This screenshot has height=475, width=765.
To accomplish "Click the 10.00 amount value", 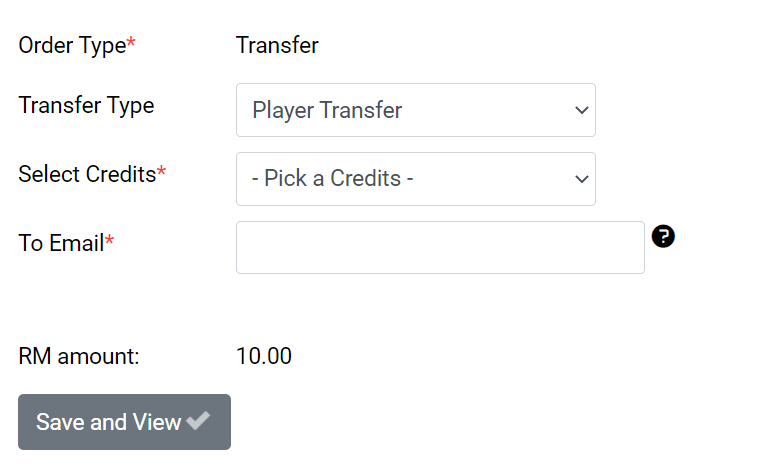I will (x=264, y=356).
